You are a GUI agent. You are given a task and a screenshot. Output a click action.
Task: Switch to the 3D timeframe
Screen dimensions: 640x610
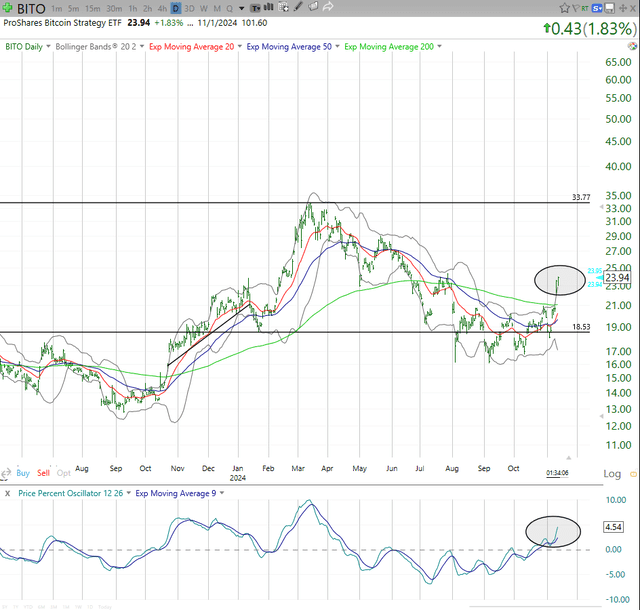click(x=189, y=9)
